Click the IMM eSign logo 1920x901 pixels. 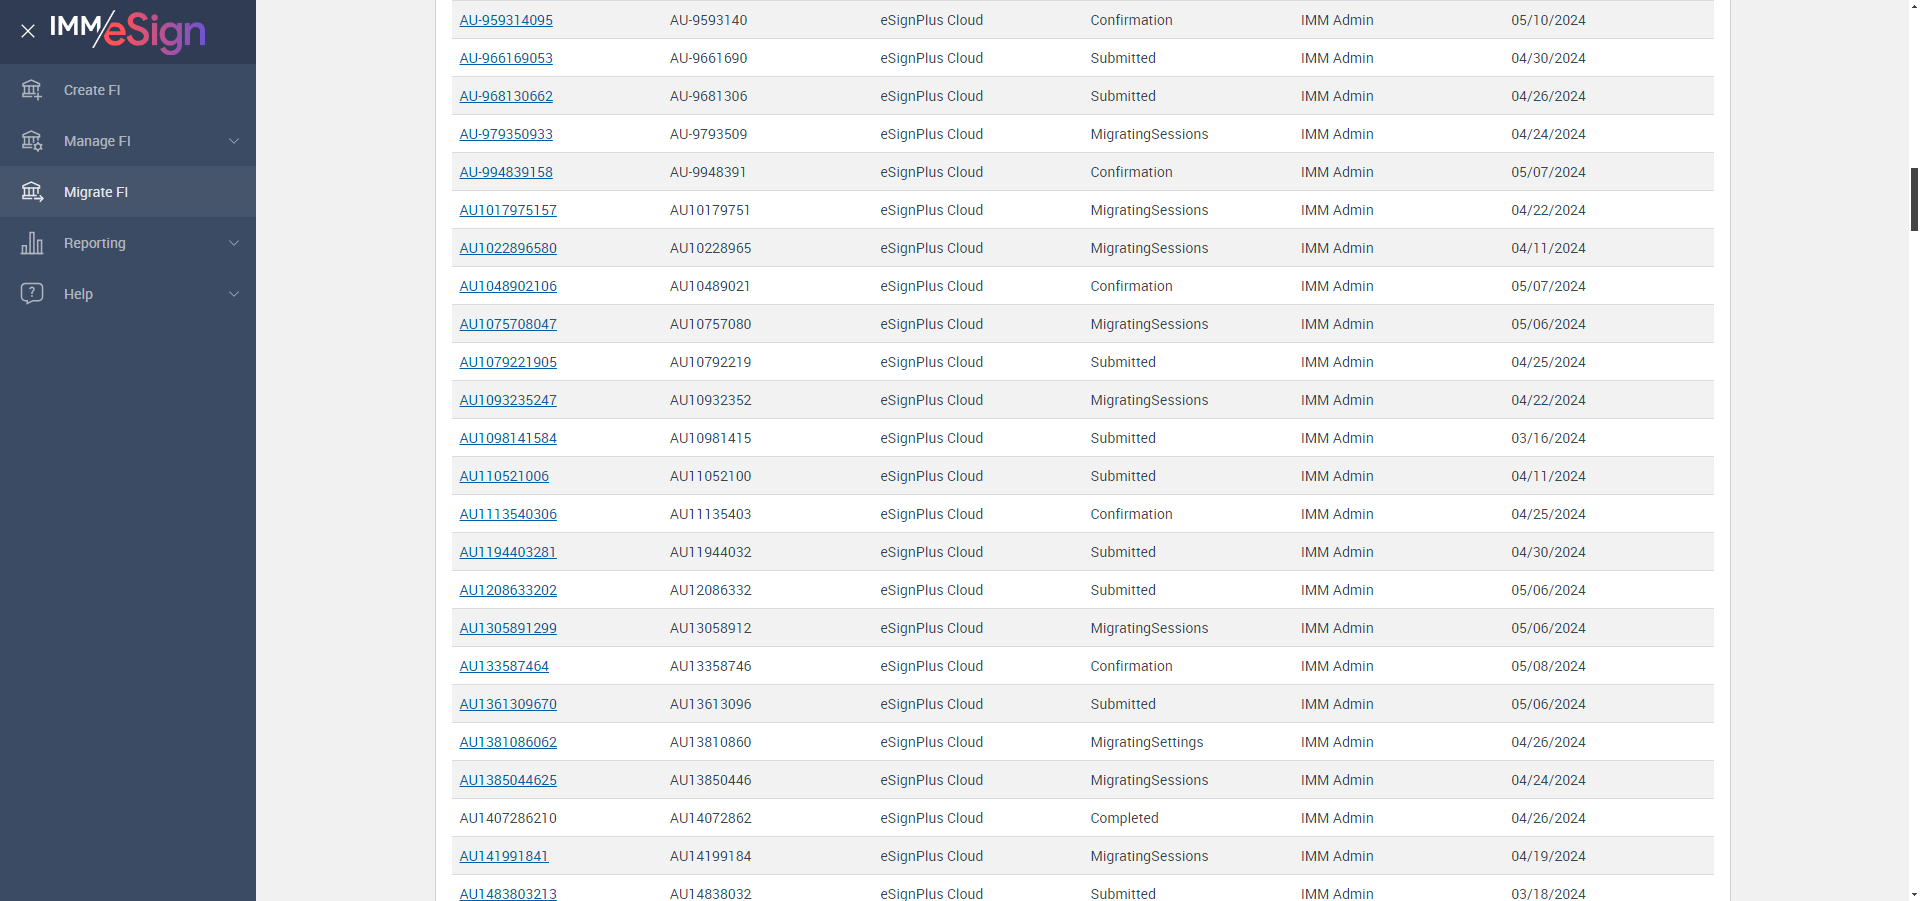point(127,31)
